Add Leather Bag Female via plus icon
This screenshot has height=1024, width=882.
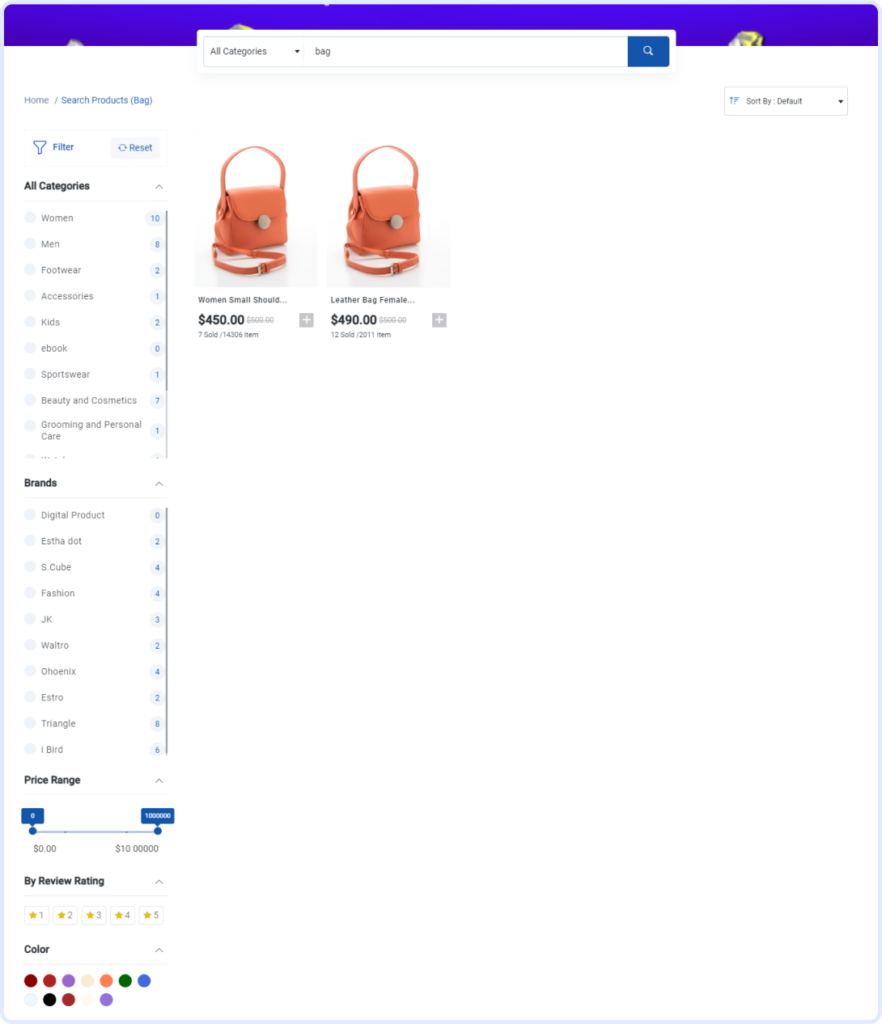pyautogui.click(x=439, y=320)
